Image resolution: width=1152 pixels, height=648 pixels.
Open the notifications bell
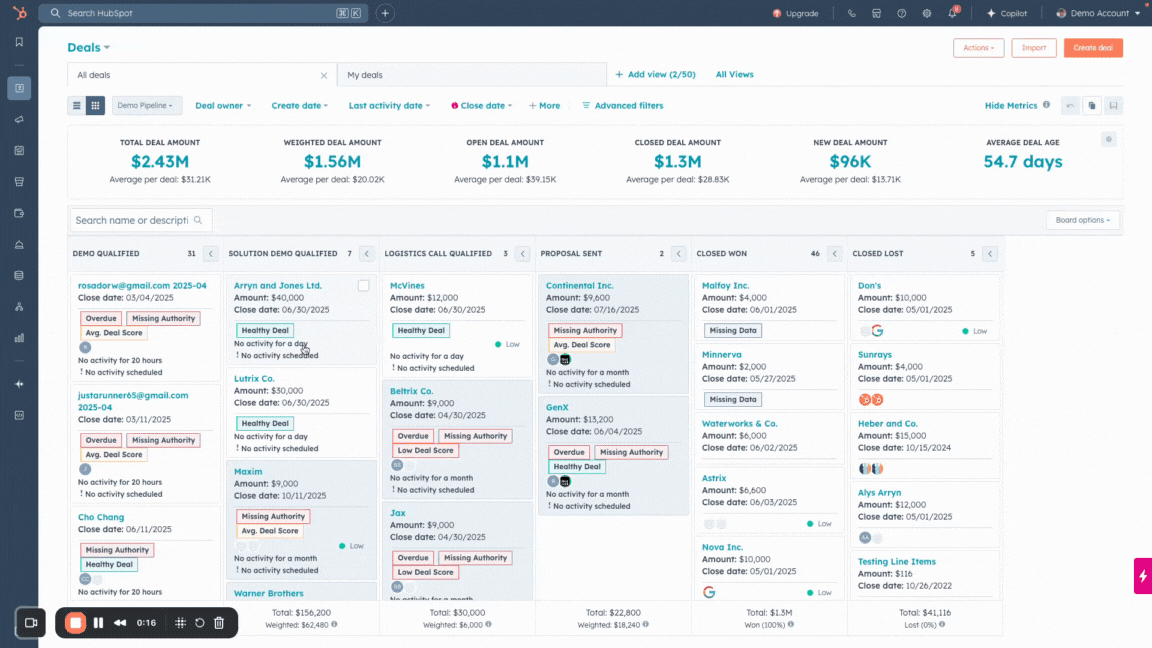pyautogui.click(x=952, y=13)
